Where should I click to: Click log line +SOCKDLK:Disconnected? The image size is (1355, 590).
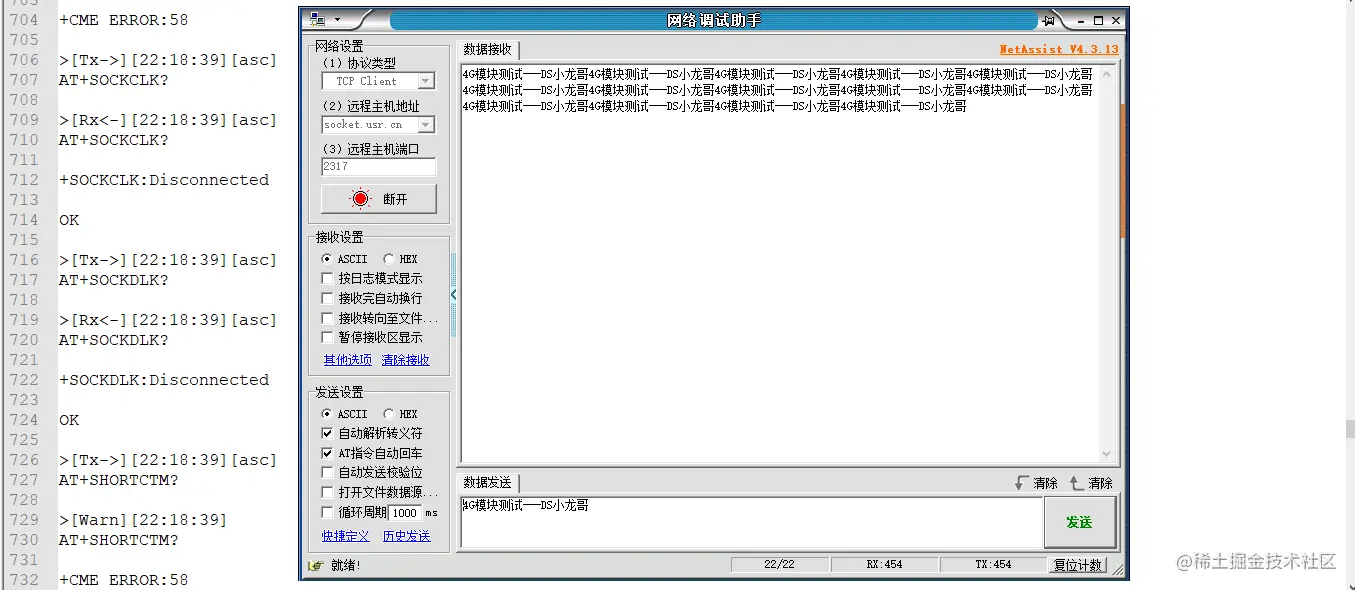click(164, 380)
